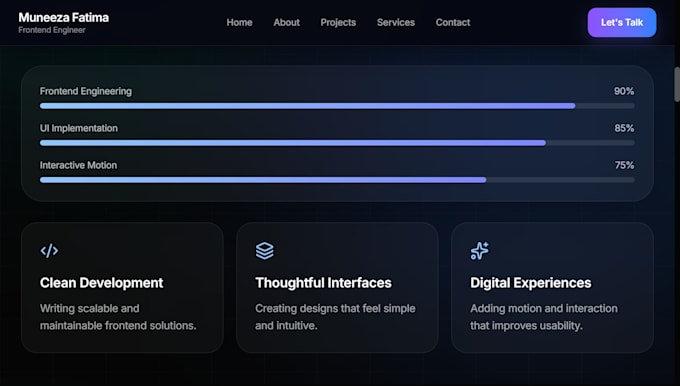Click the 75% value
The height and width of the screenshot is (386, 680).
coord(624,165)
